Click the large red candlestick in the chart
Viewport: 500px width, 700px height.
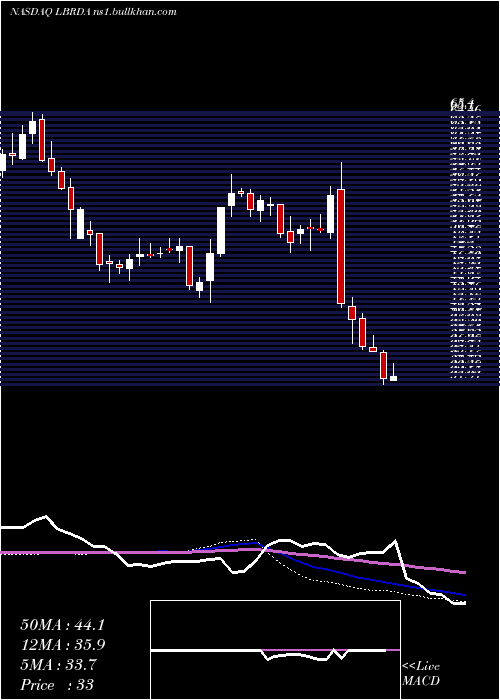click(x=341, y=246)
